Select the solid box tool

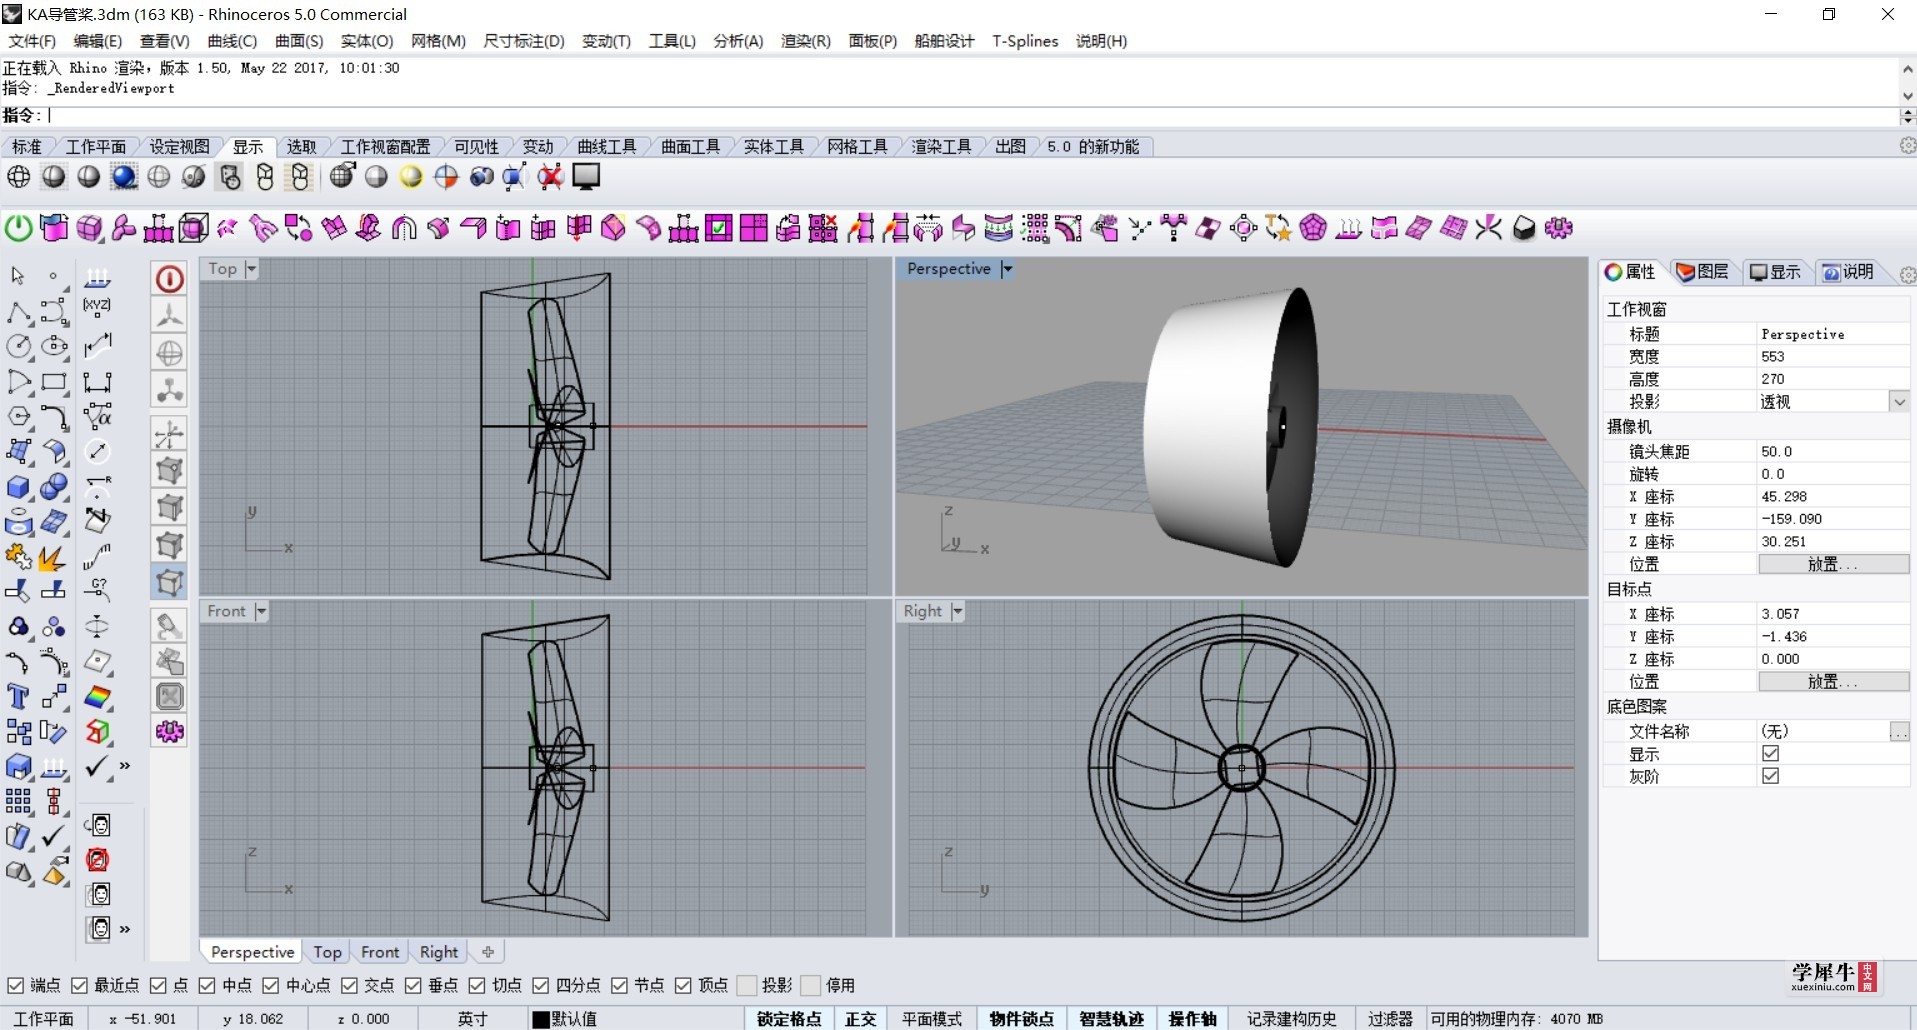pyautogui.click(x=18, y=487)
